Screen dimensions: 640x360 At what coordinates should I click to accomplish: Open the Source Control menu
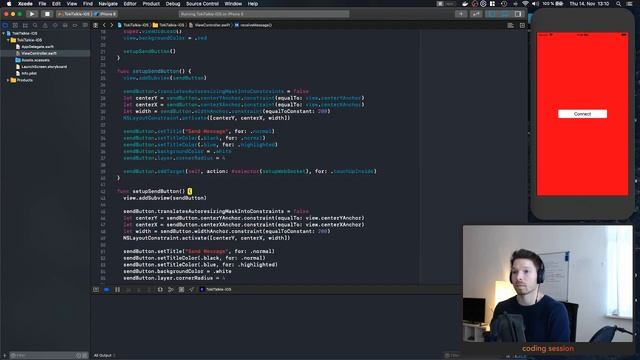[x=202, y=4]
